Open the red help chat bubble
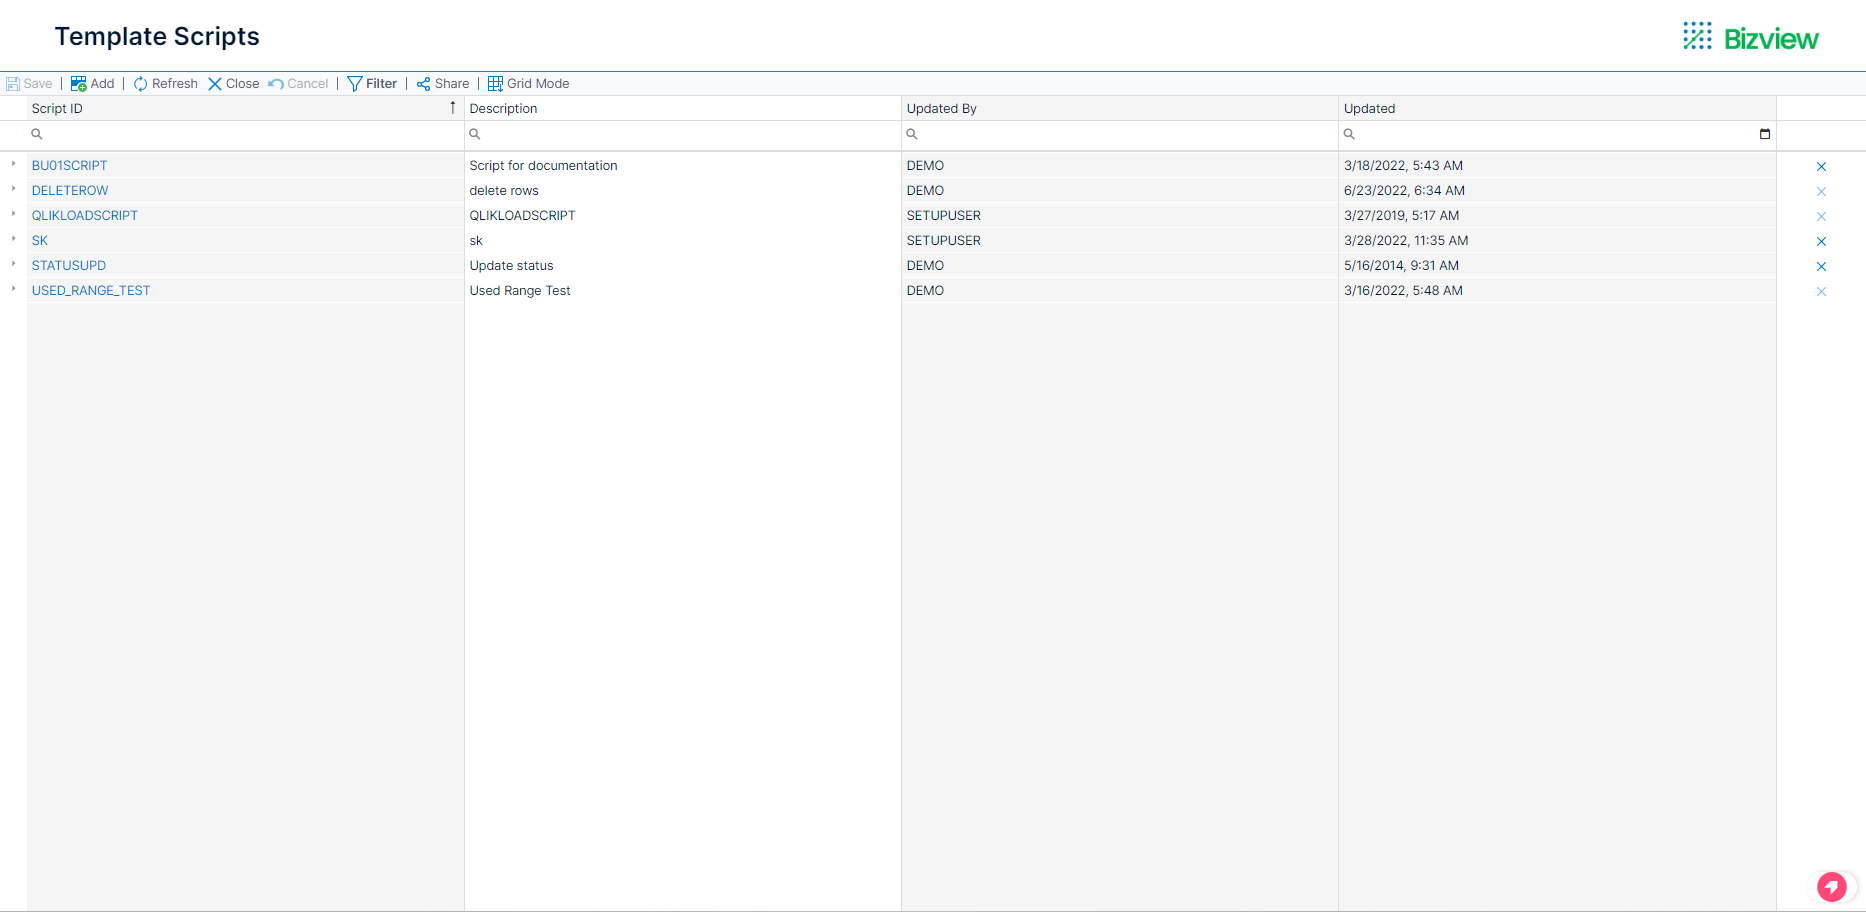This screenshot has width=1866, height=912. pos(1832,886)
